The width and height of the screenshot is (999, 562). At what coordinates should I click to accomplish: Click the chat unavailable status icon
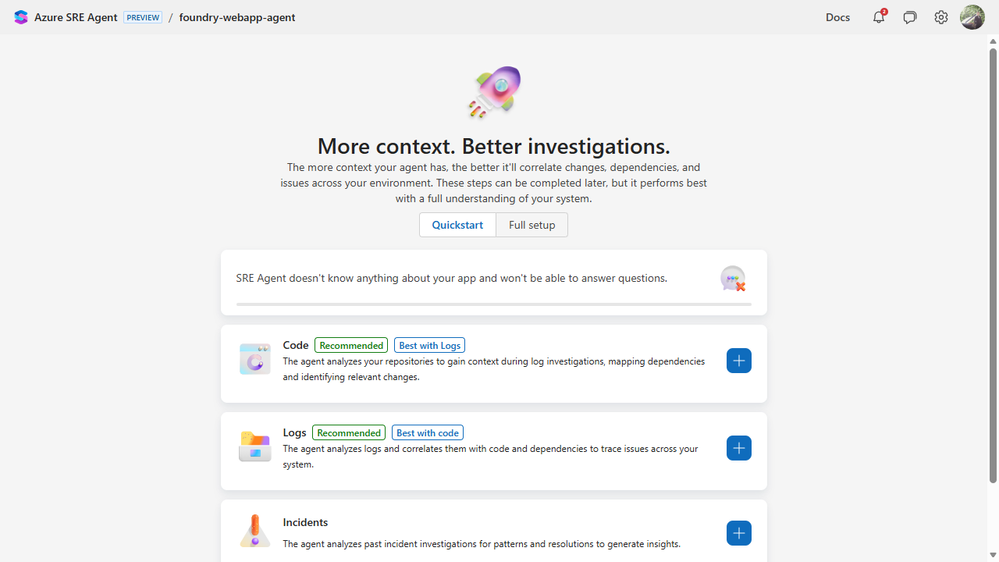[733, 279]
